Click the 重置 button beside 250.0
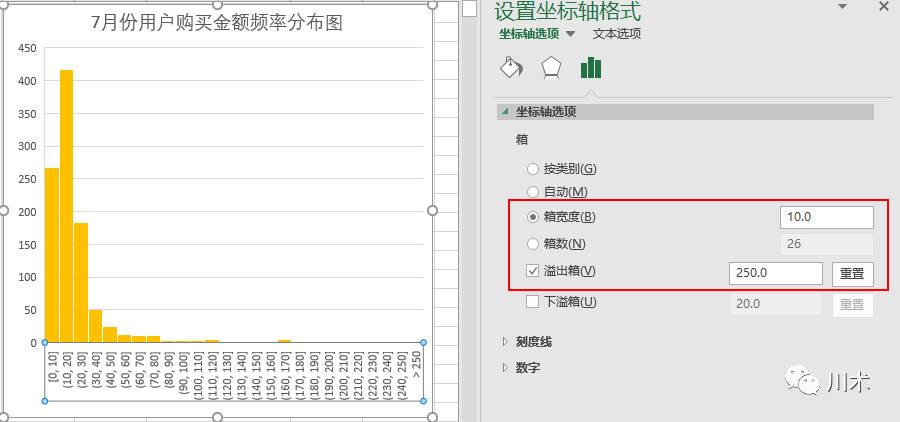This screenshot has height=422, width=900. [x=852, y=274]
